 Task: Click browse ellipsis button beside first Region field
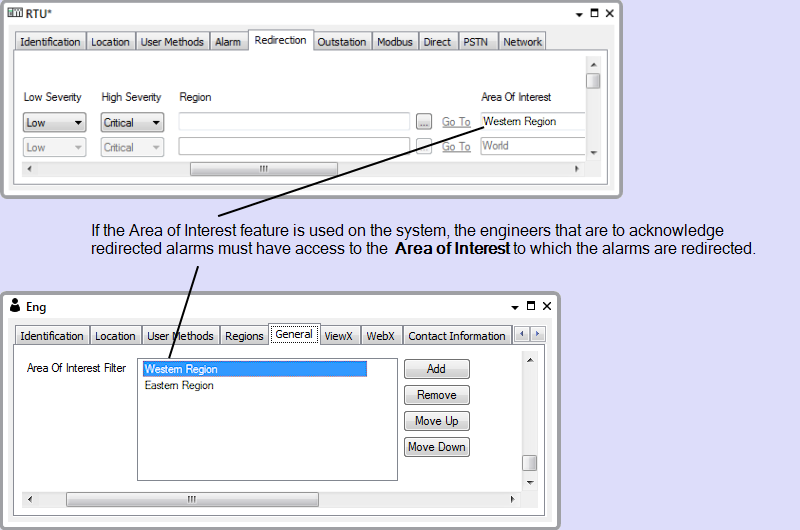coord(424,122)
